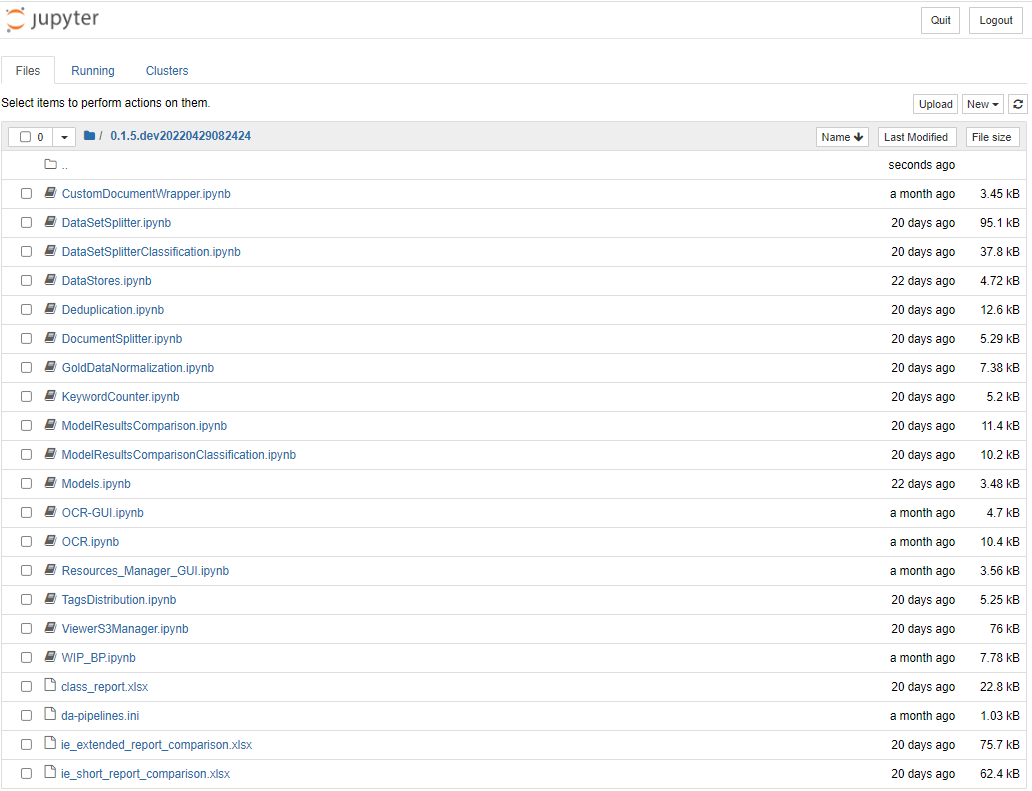Screen dimensions: 1032x791
Task: Switch to the Clusters tab
Action: [167, 70]
